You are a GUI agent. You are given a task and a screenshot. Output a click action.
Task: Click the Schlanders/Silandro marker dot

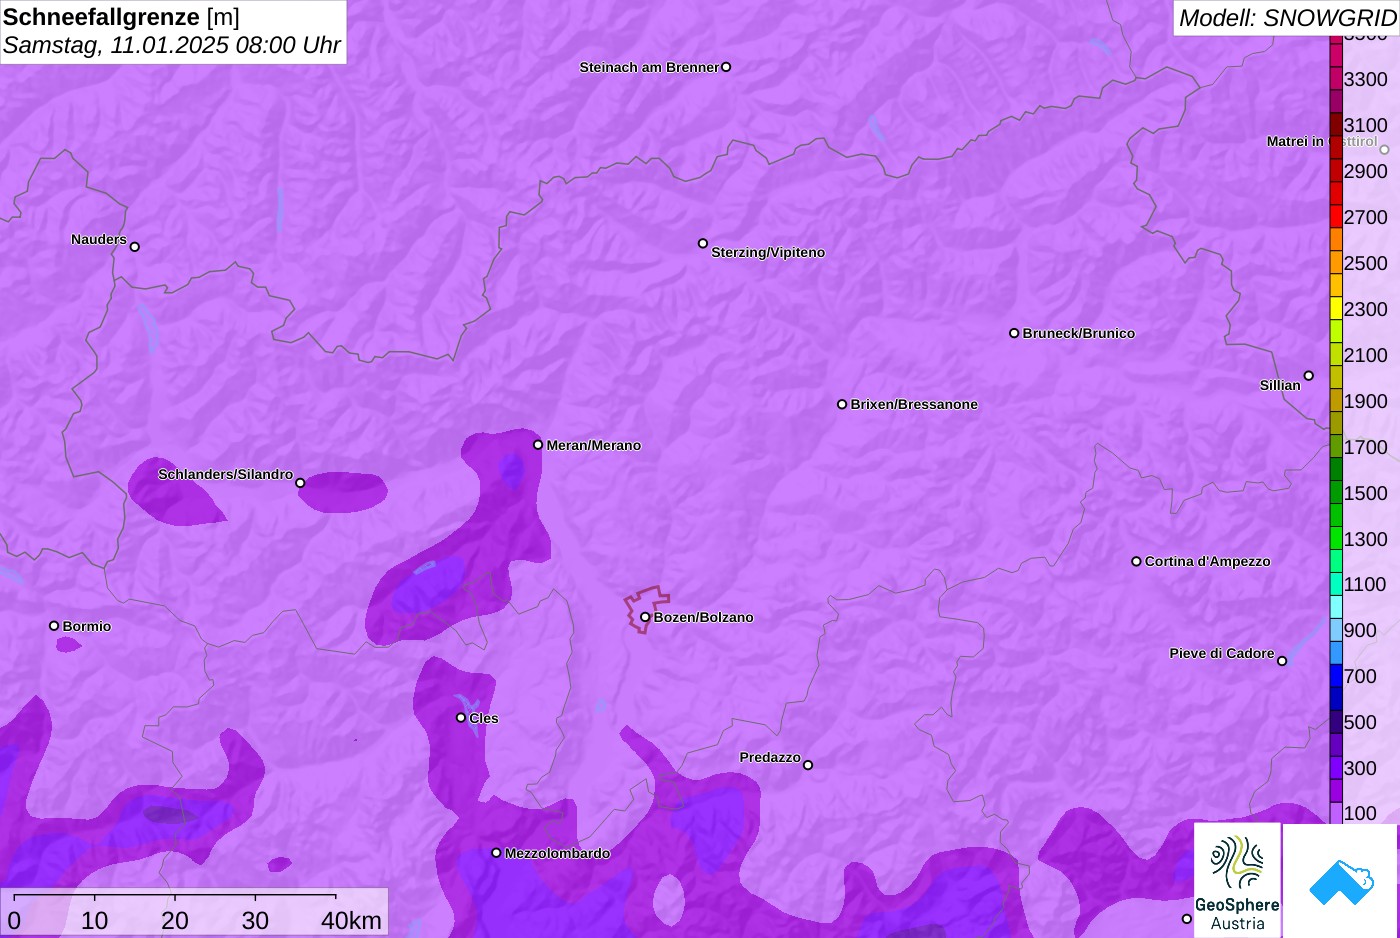[x=300, y=483]
